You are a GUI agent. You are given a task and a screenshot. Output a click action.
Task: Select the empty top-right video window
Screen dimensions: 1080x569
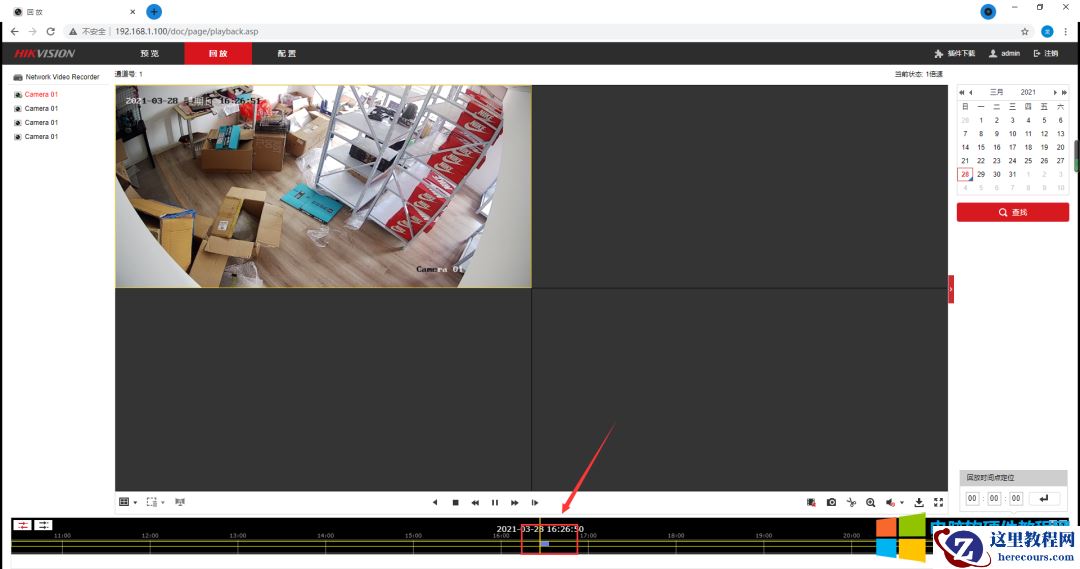[740, 186]
